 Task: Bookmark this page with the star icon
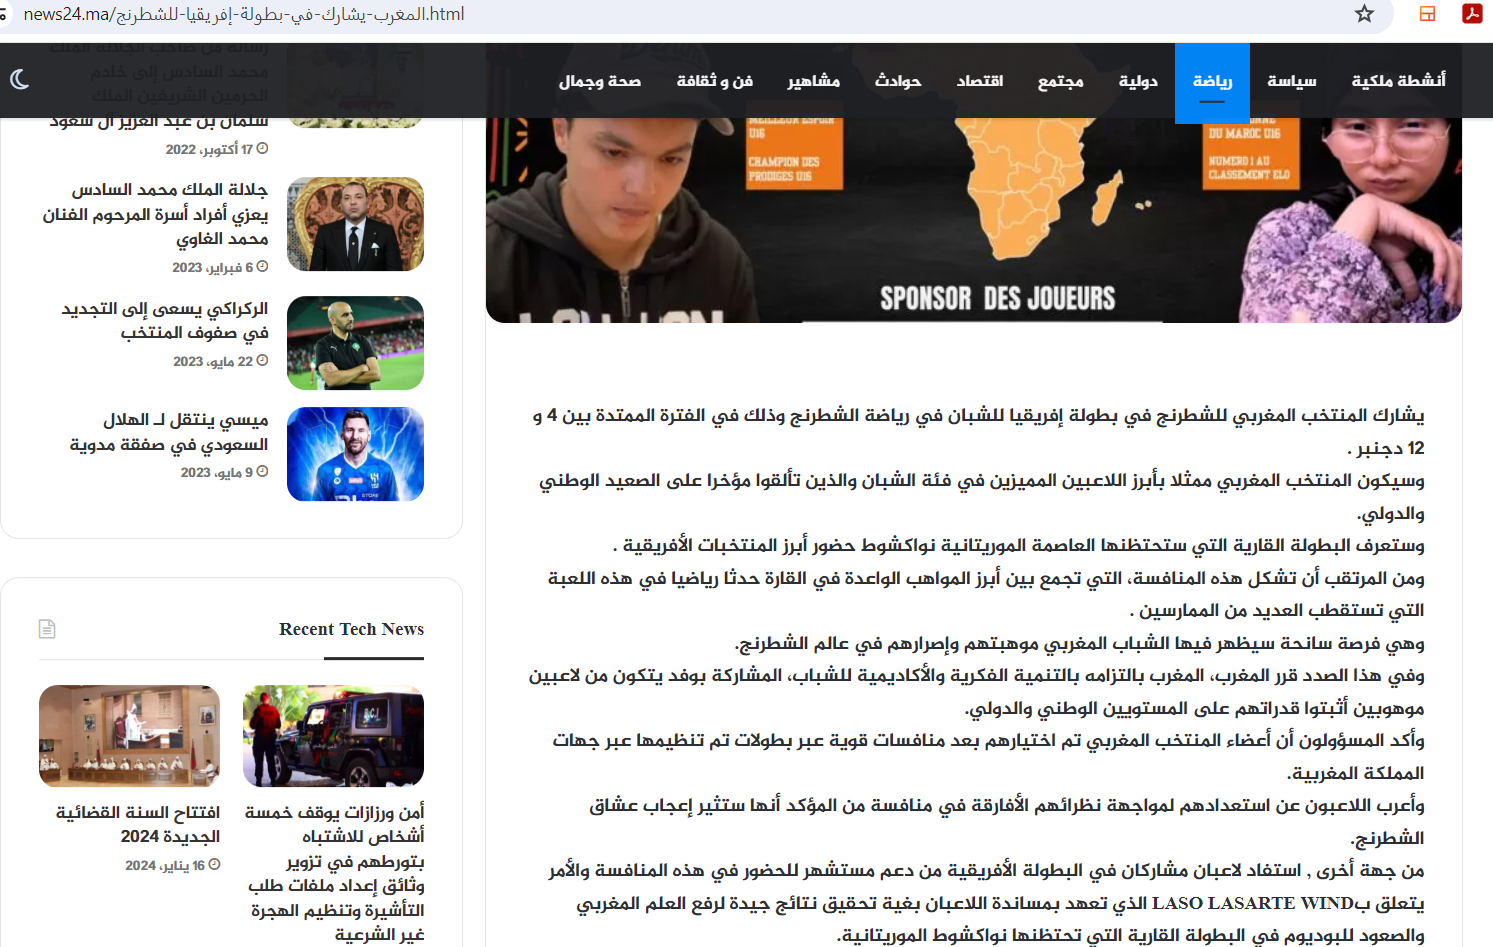click(1364, 14)
